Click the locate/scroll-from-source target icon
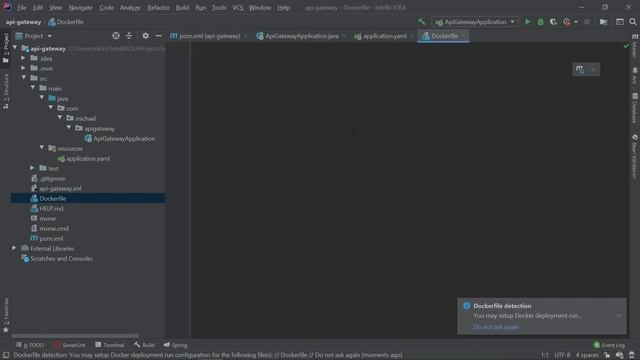Image resolution: width=640 pixels, height=360 pixels. (116, 36)
